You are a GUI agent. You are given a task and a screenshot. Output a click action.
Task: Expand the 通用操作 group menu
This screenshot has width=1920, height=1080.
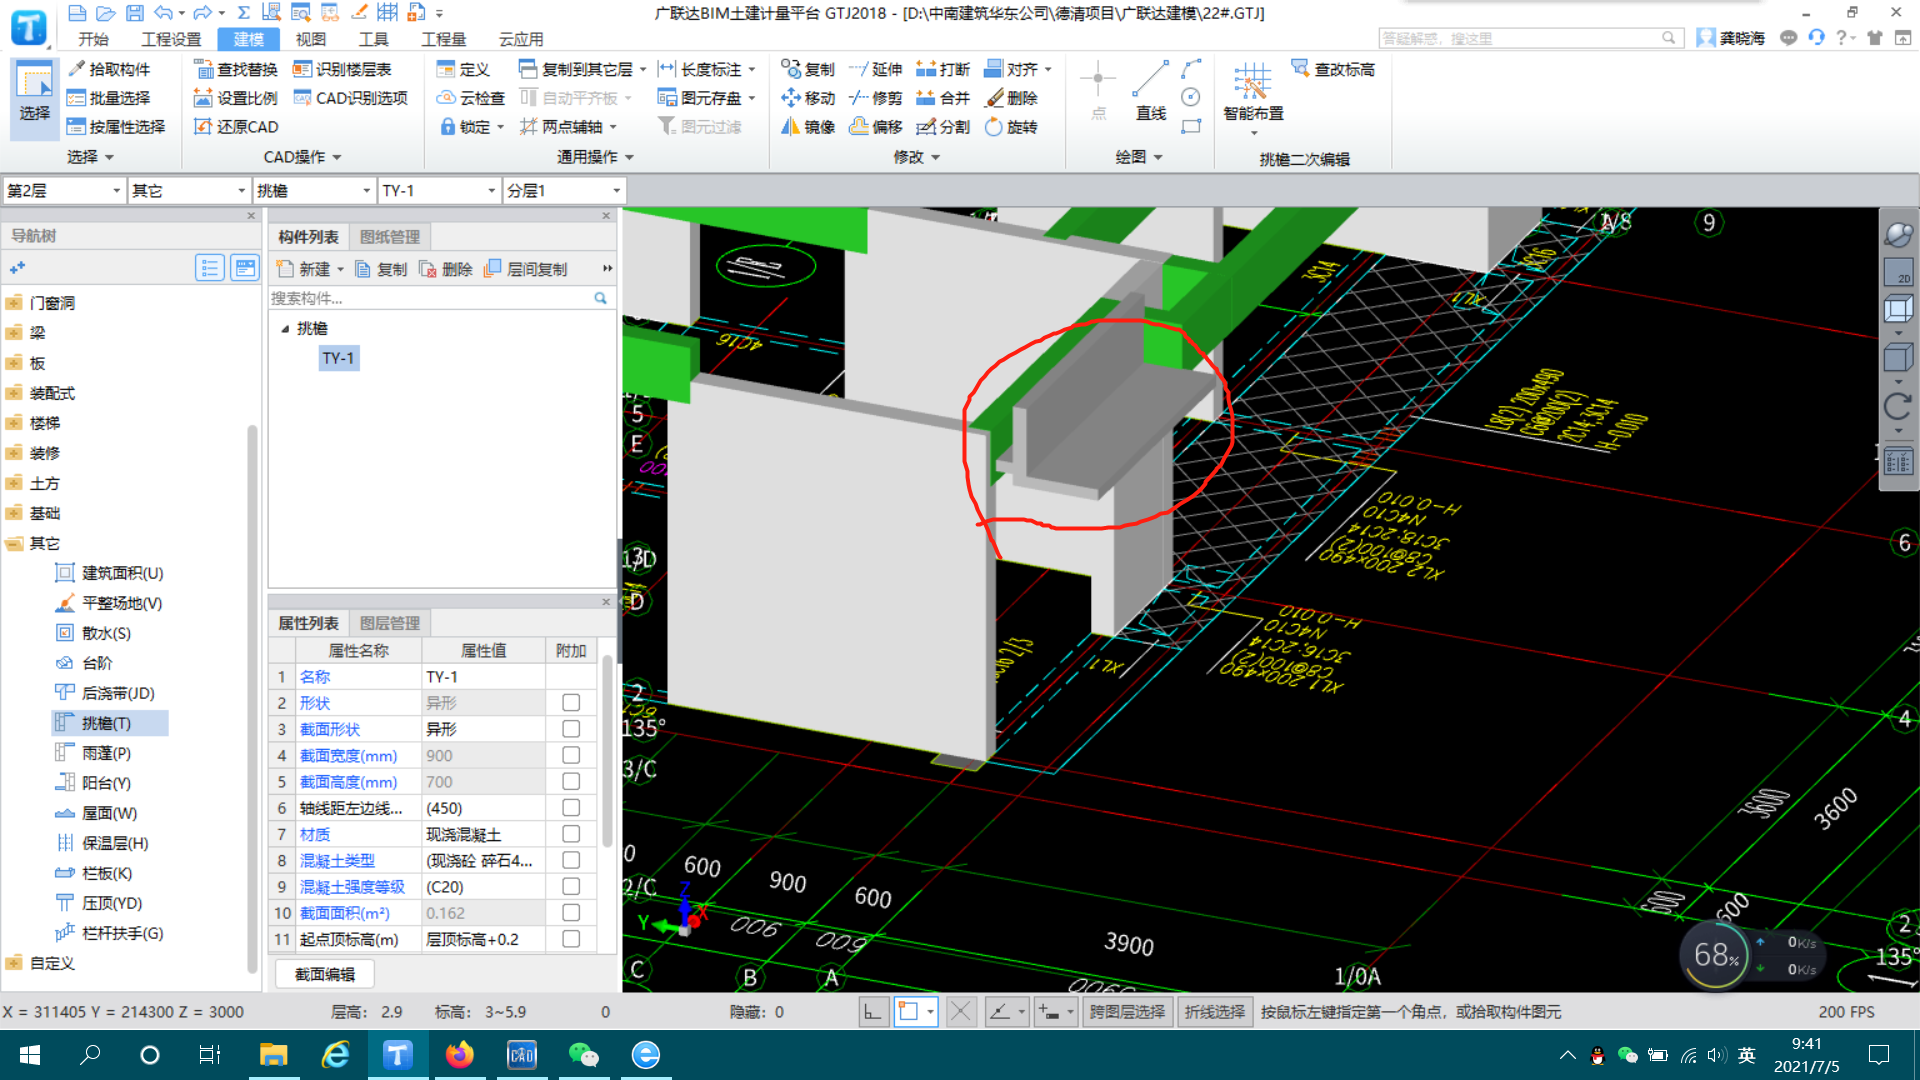click(596, 157)
